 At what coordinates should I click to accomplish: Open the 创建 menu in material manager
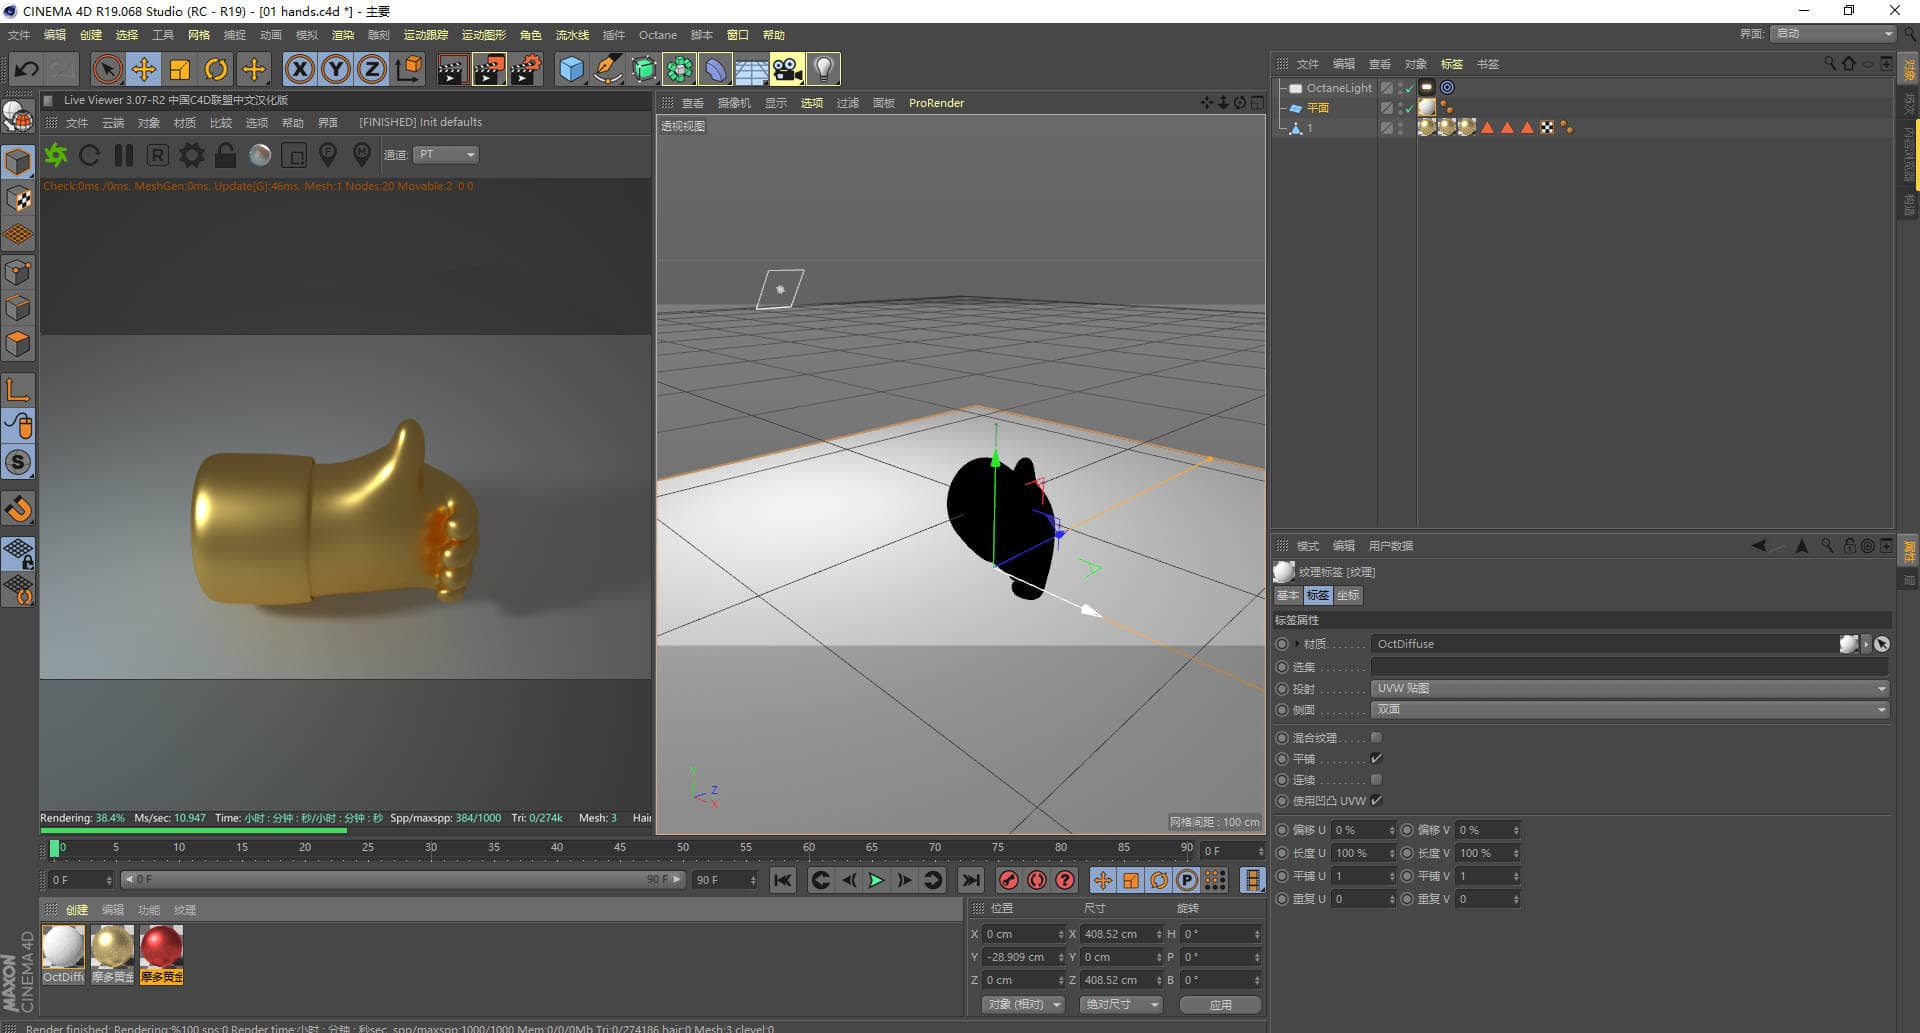[x=77, y=910]
